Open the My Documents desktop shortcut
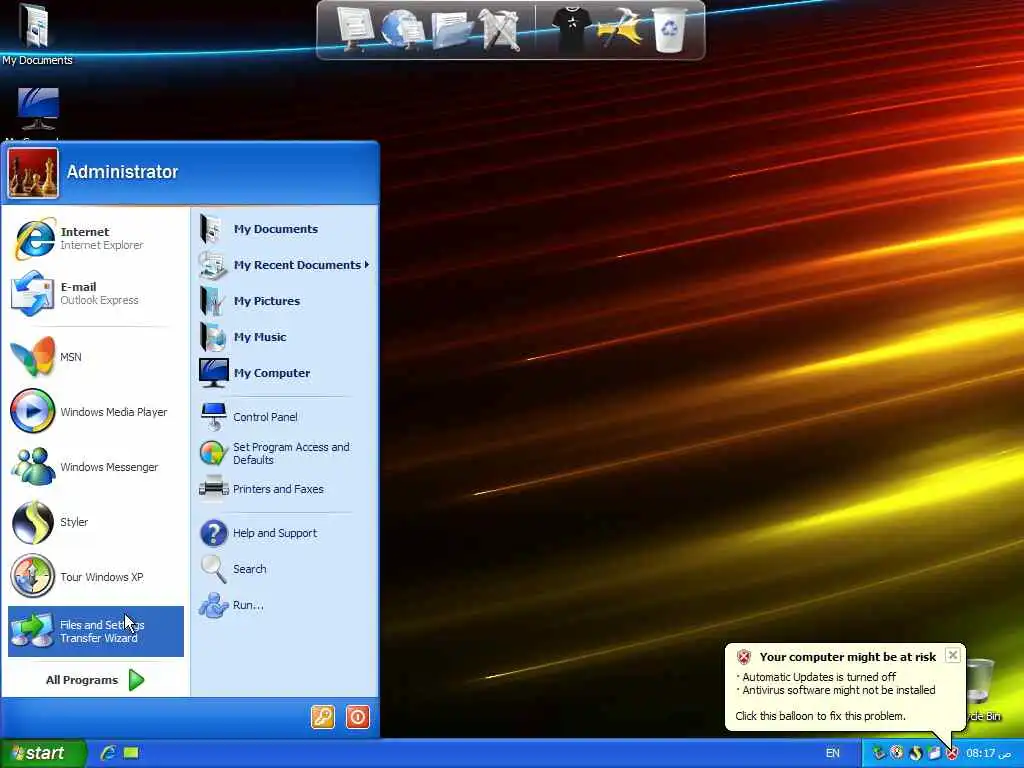1024x768 pixels. click(36, 34)
